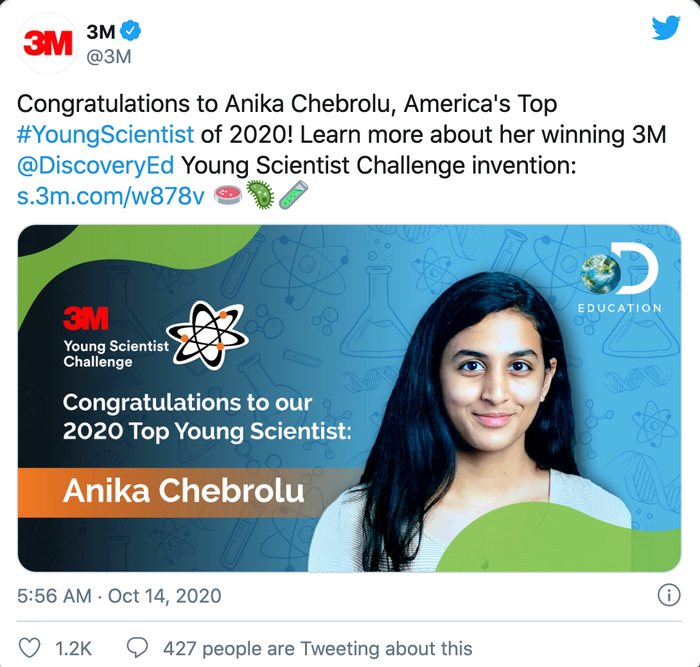Click the Discovery Education logo in image
The height and width of the screenshot is (667, 700).
(x=619, y=281)
